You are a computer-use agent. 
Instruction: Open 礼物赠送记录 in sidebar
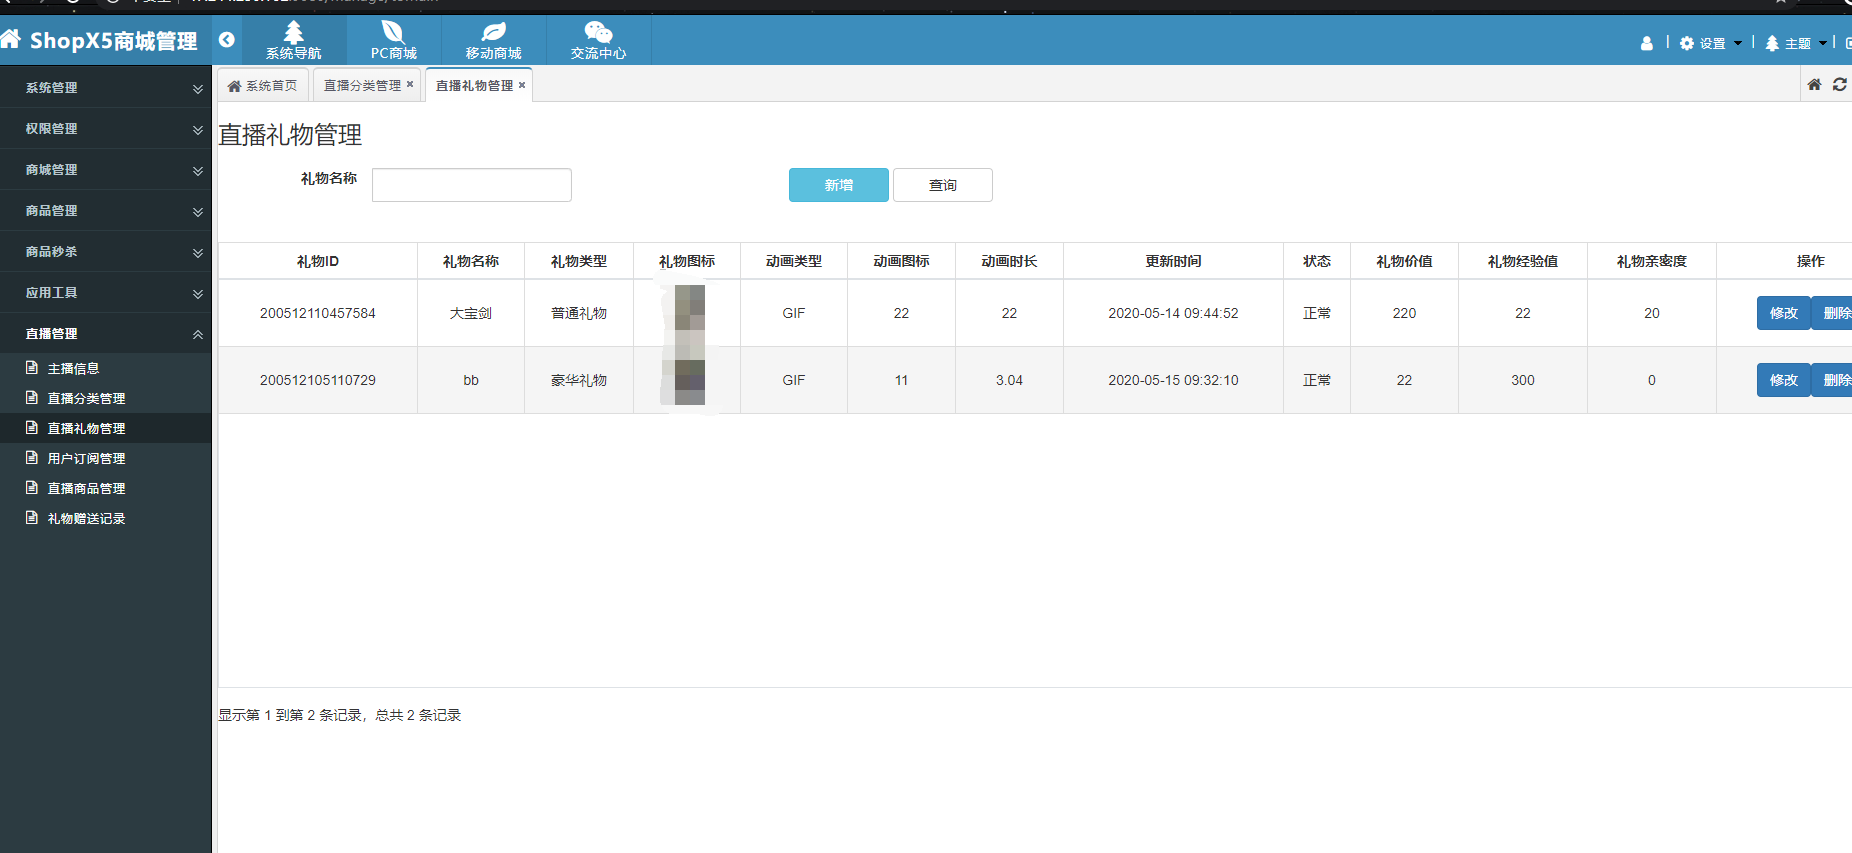click(x=106, y=518)
